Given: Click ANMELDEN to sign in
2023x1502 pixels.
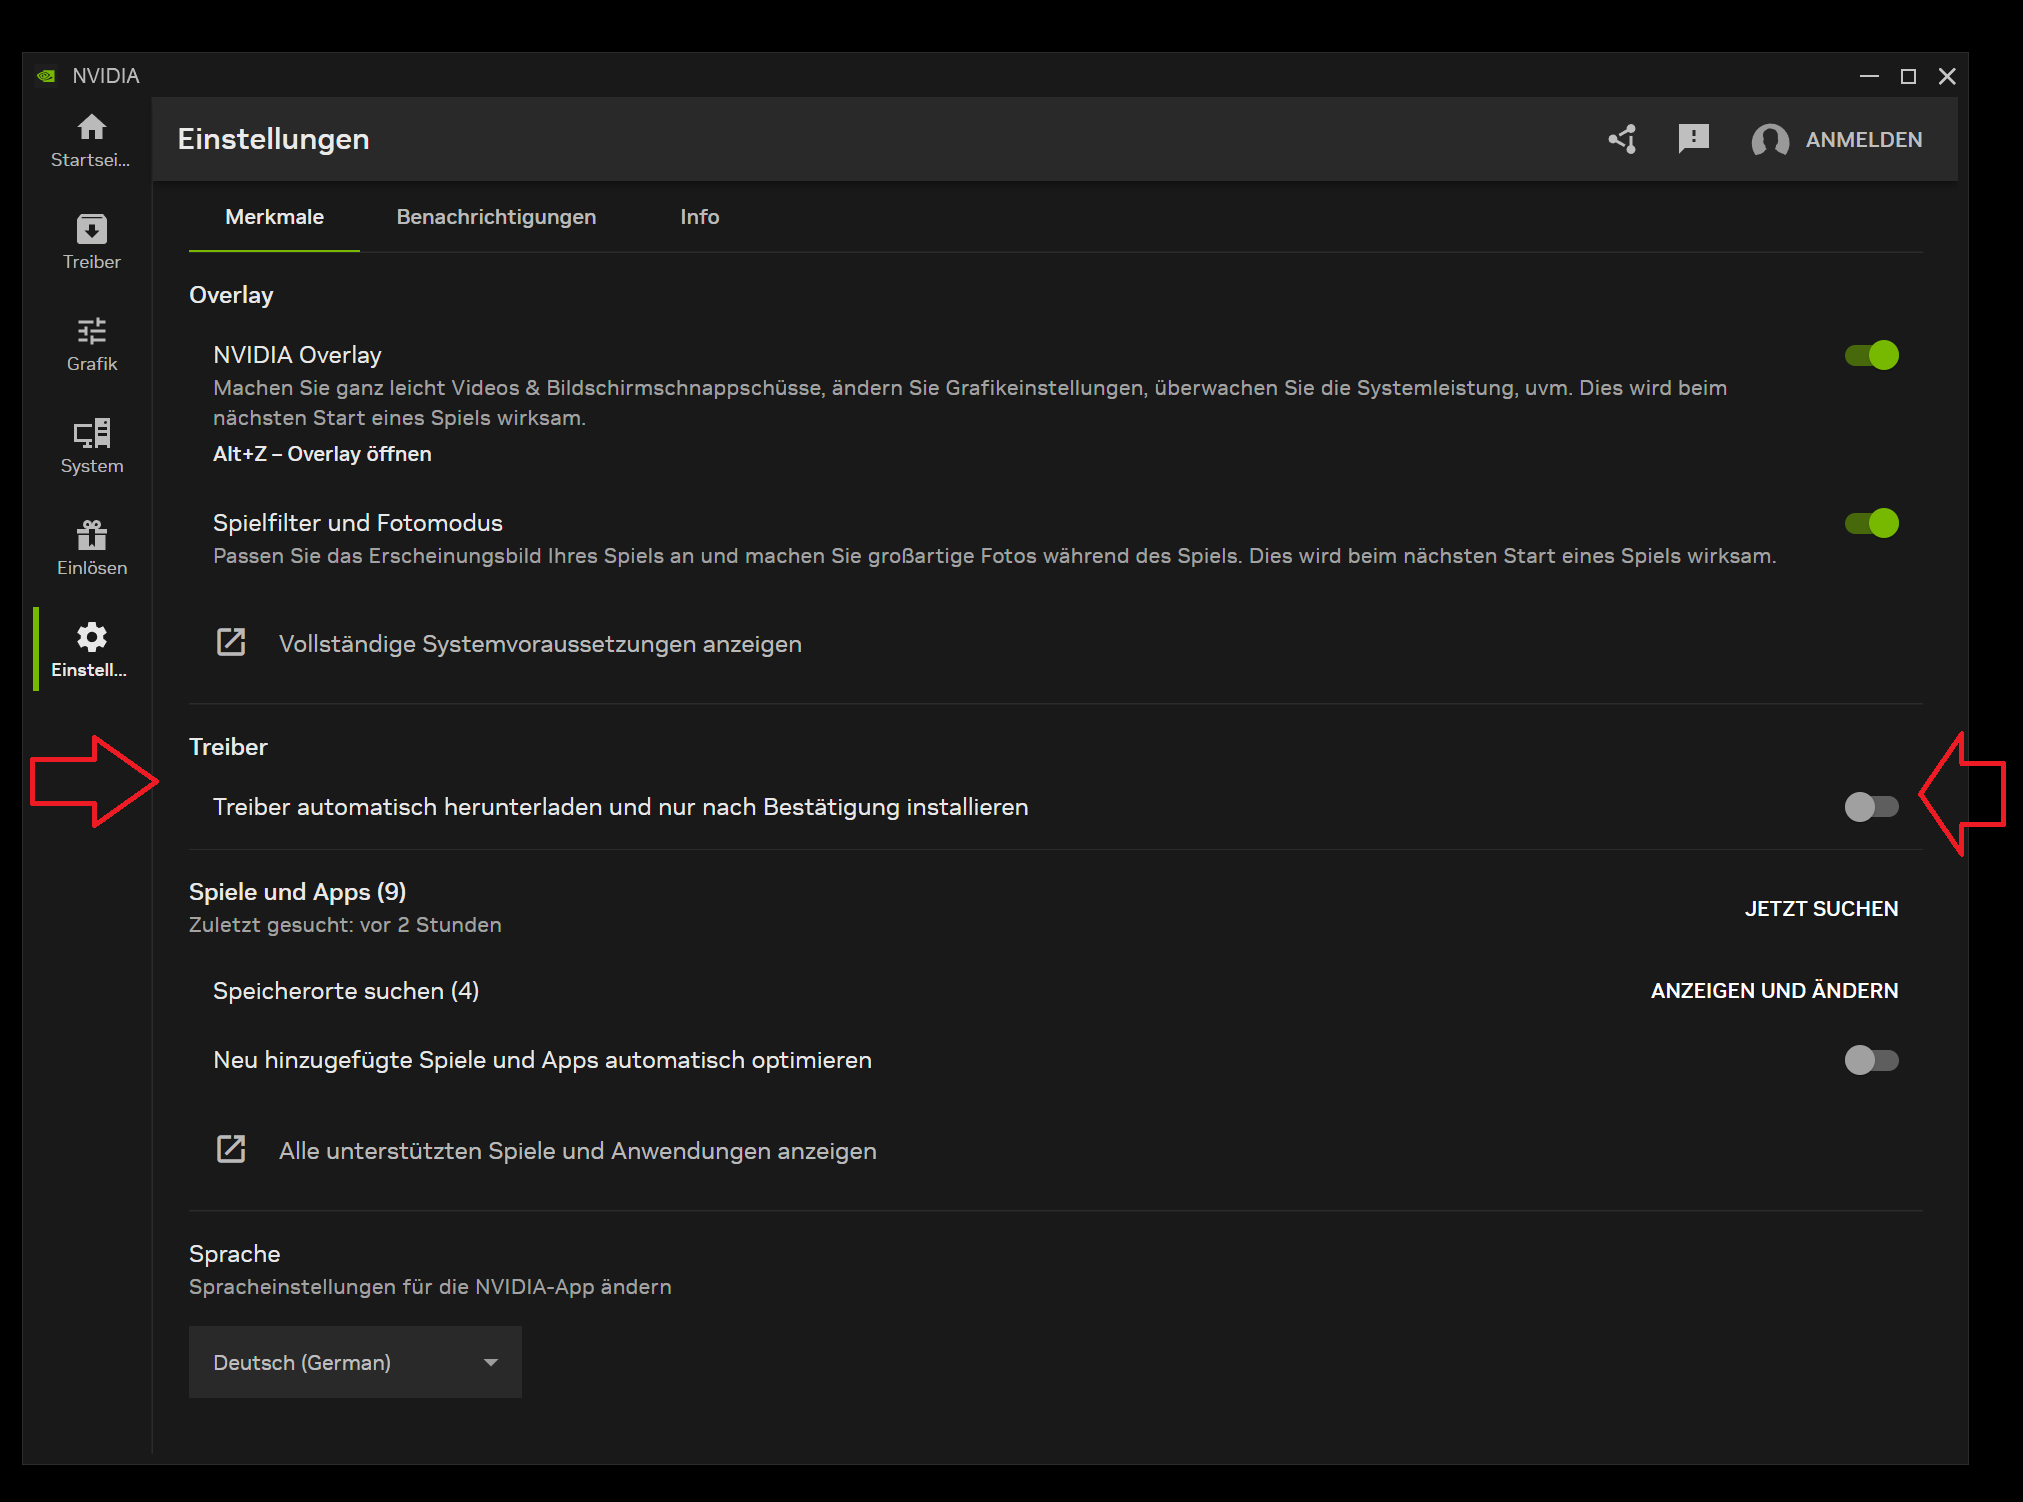Looking at the screenshot, I should (x=1862, y=140).
